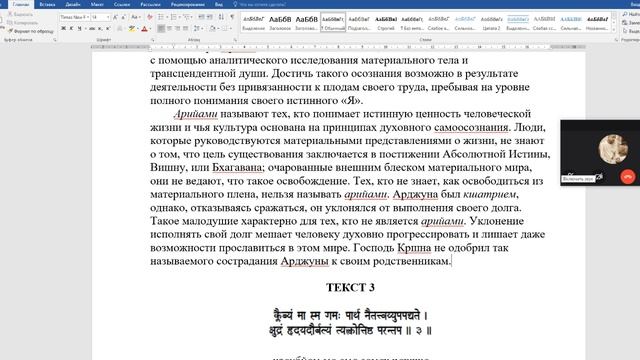Switch to the Рецензирование ribbon tab
Viewport: 640px width, 360px height.
coord(188,4)
